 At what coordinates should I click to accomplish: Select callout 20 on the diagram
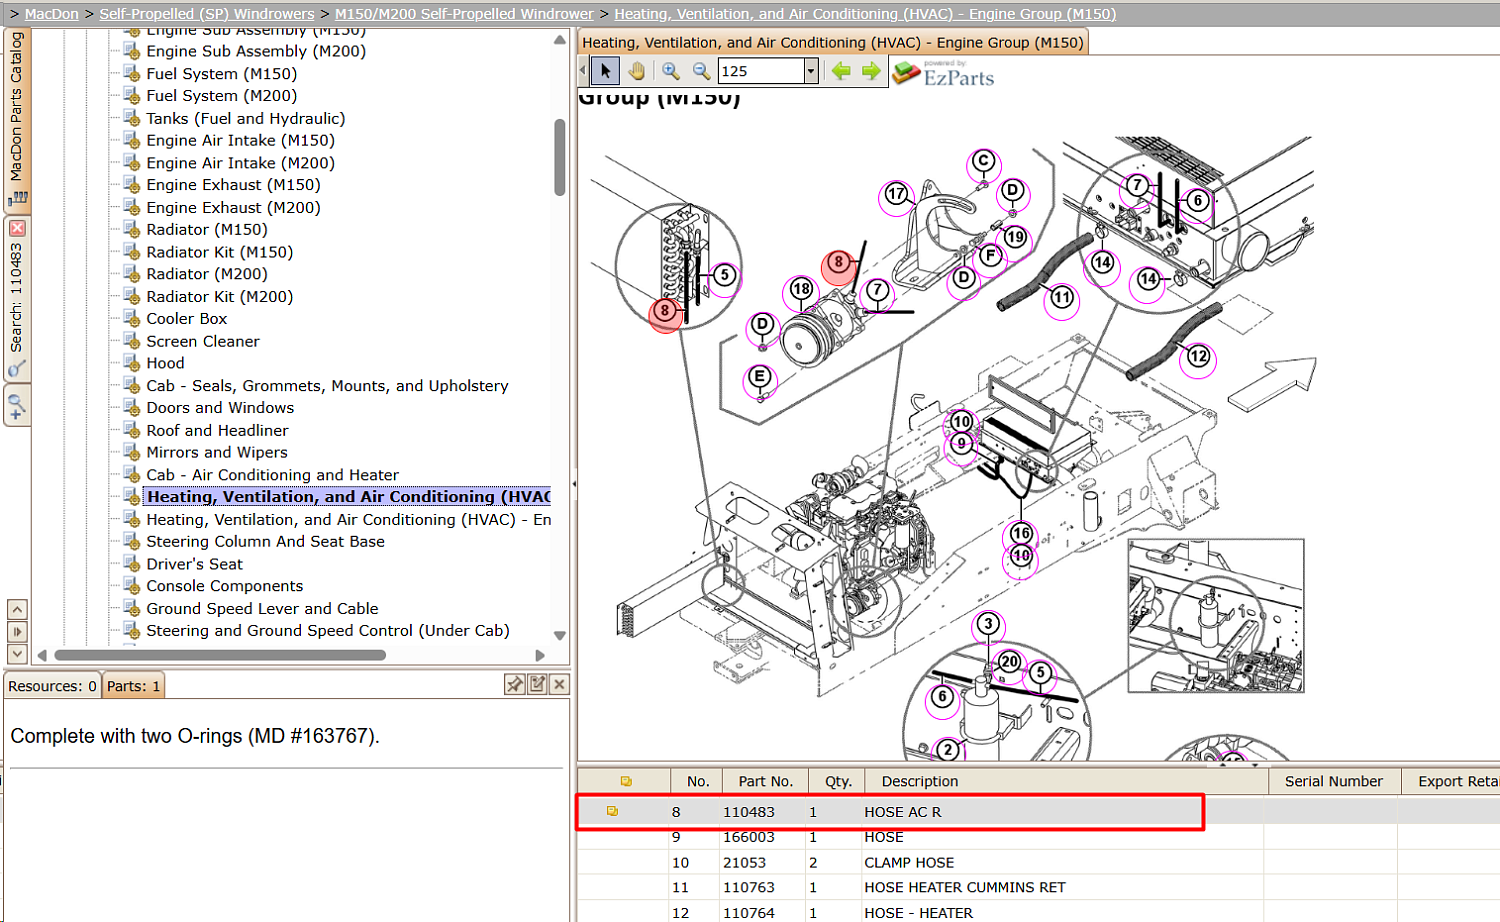(1010, 662)
